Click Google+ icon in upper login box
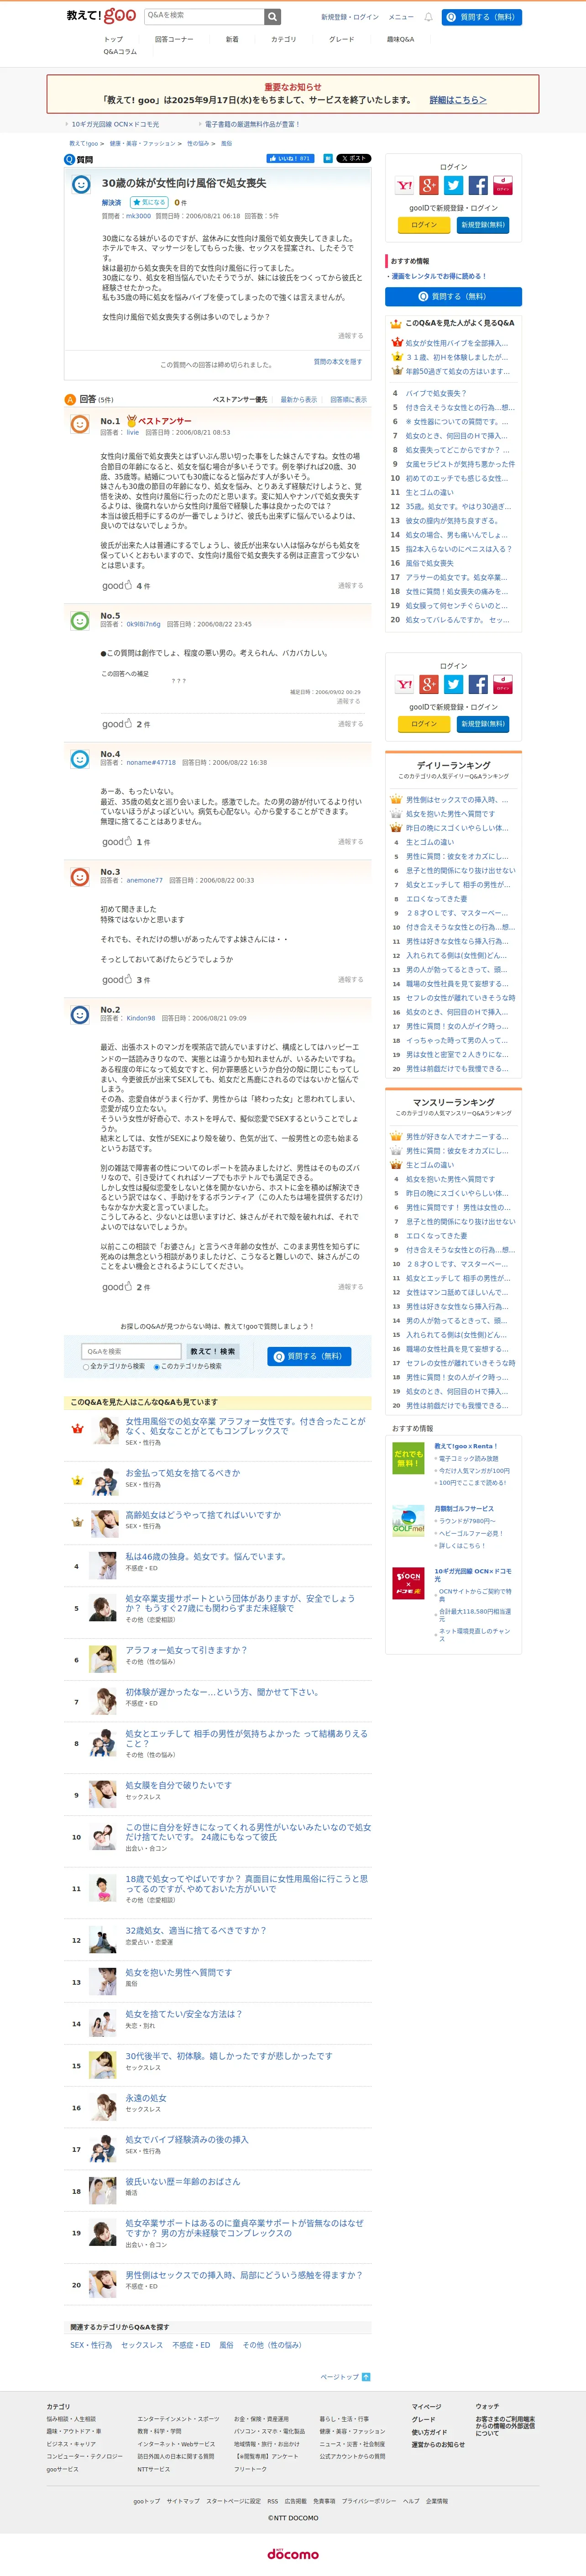The image size is (586, 2576). click(429, 186)
